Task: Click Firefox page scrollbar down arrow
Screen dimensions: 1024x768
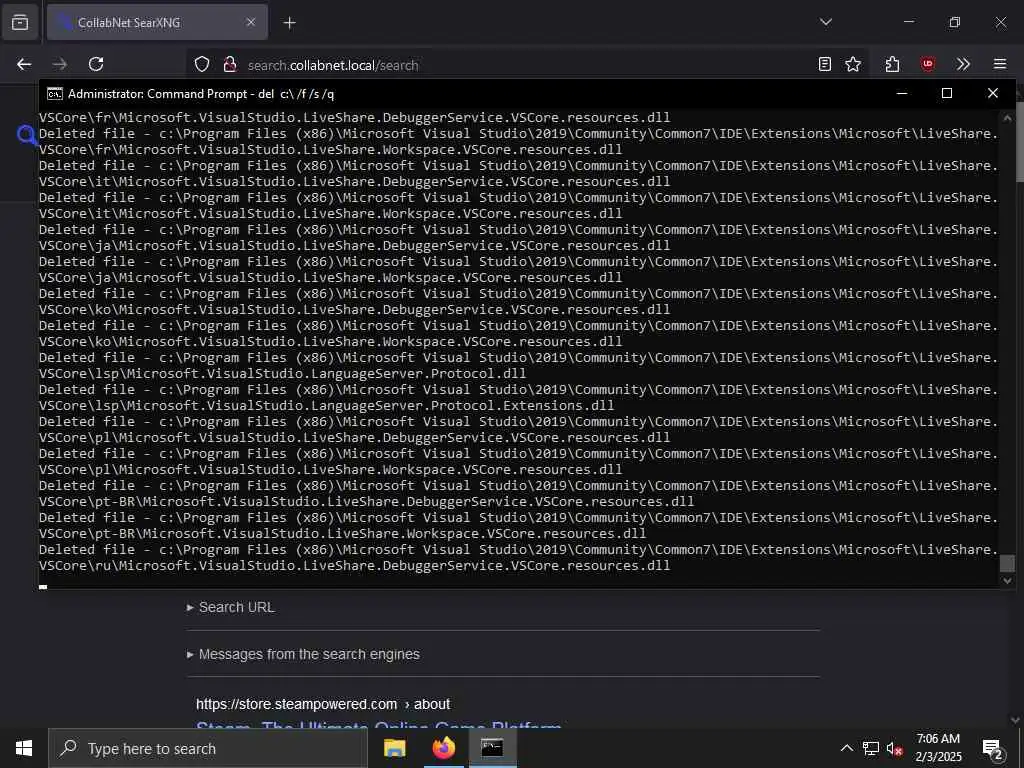Action: pos(1016,720)
